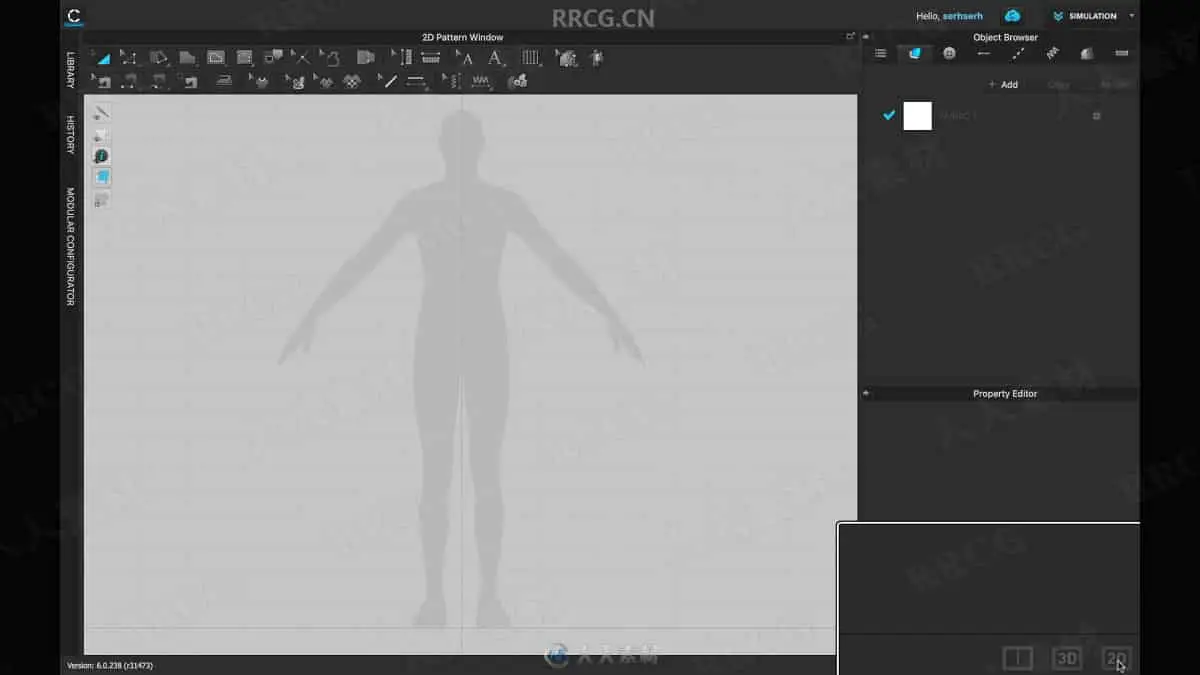Image resolution: width=1200 pixels, height=675 pixels.
Task: Open the MODULAR CONFIGURATOR side tab
Action: point(71,247)
